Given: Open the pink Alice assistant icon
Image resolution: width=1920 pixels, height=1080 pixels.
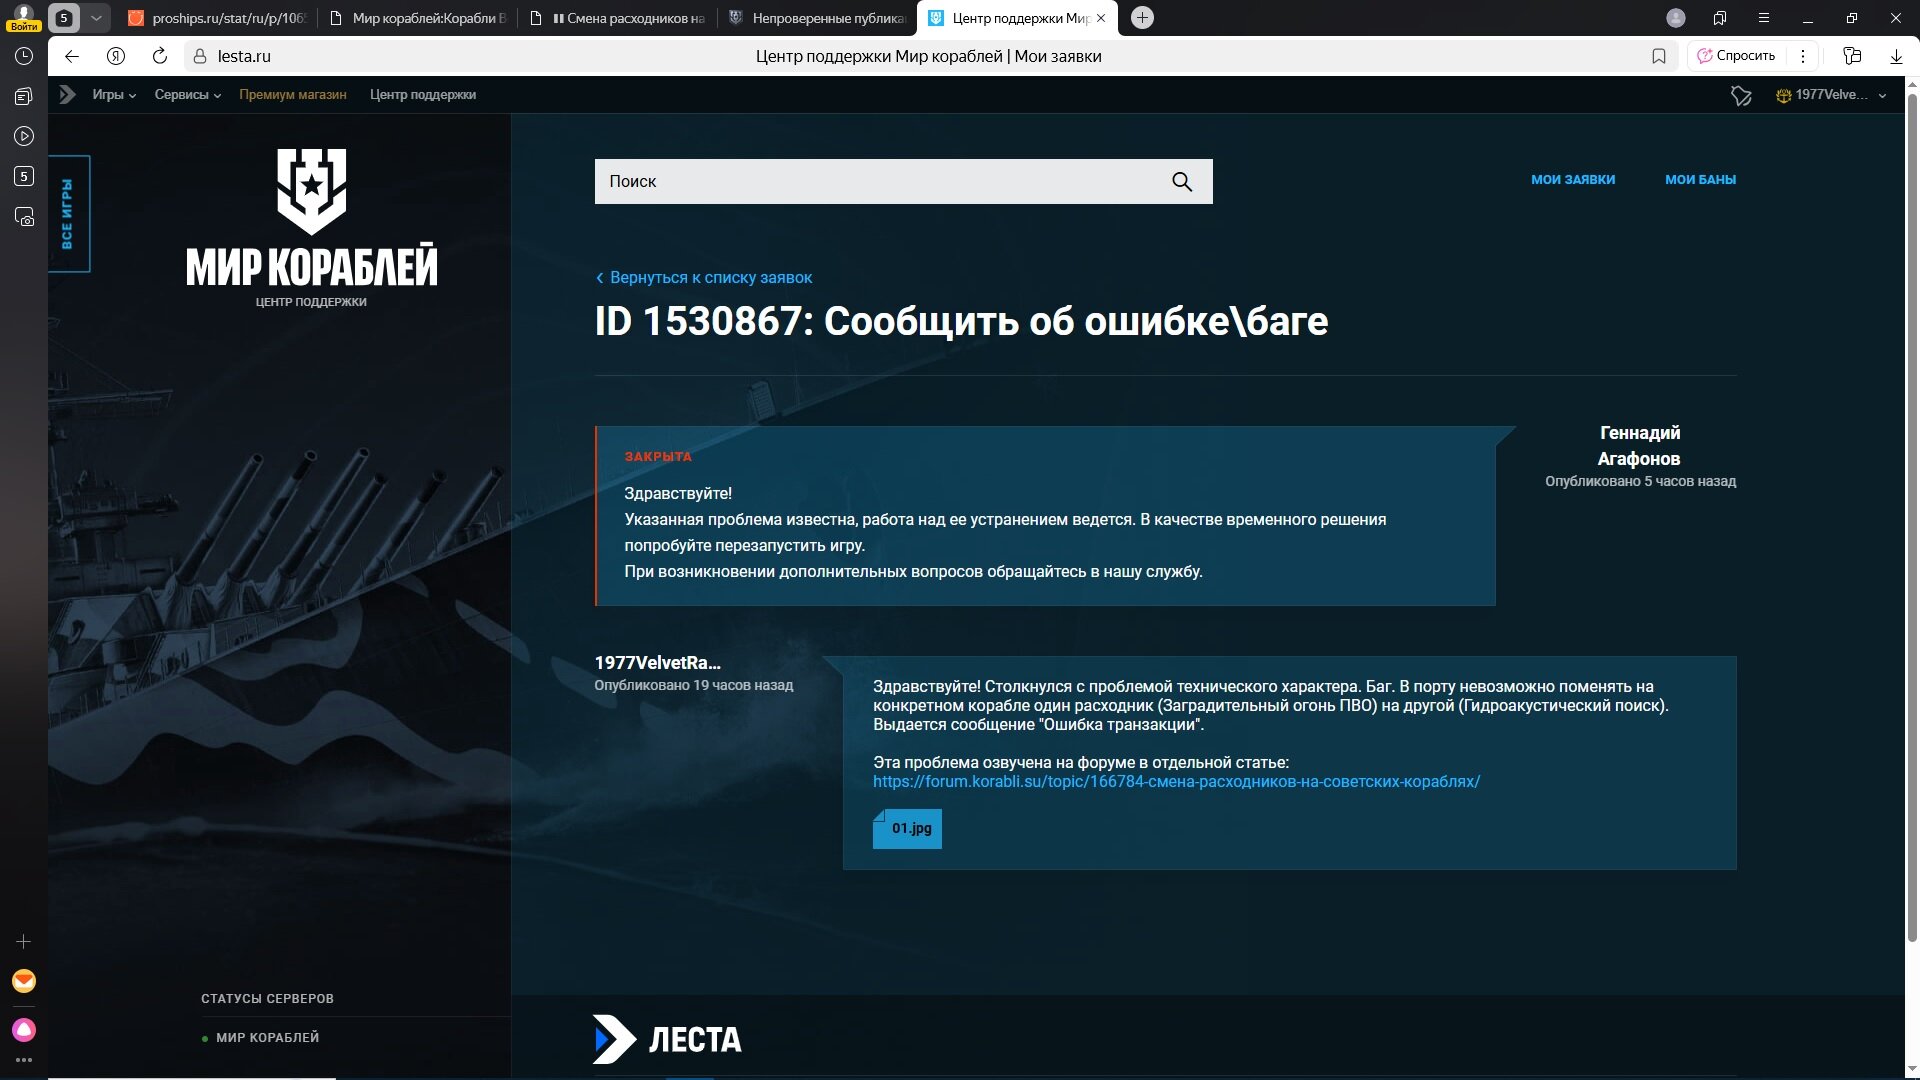Looking at the screenshot, I should click(24, 1030).
